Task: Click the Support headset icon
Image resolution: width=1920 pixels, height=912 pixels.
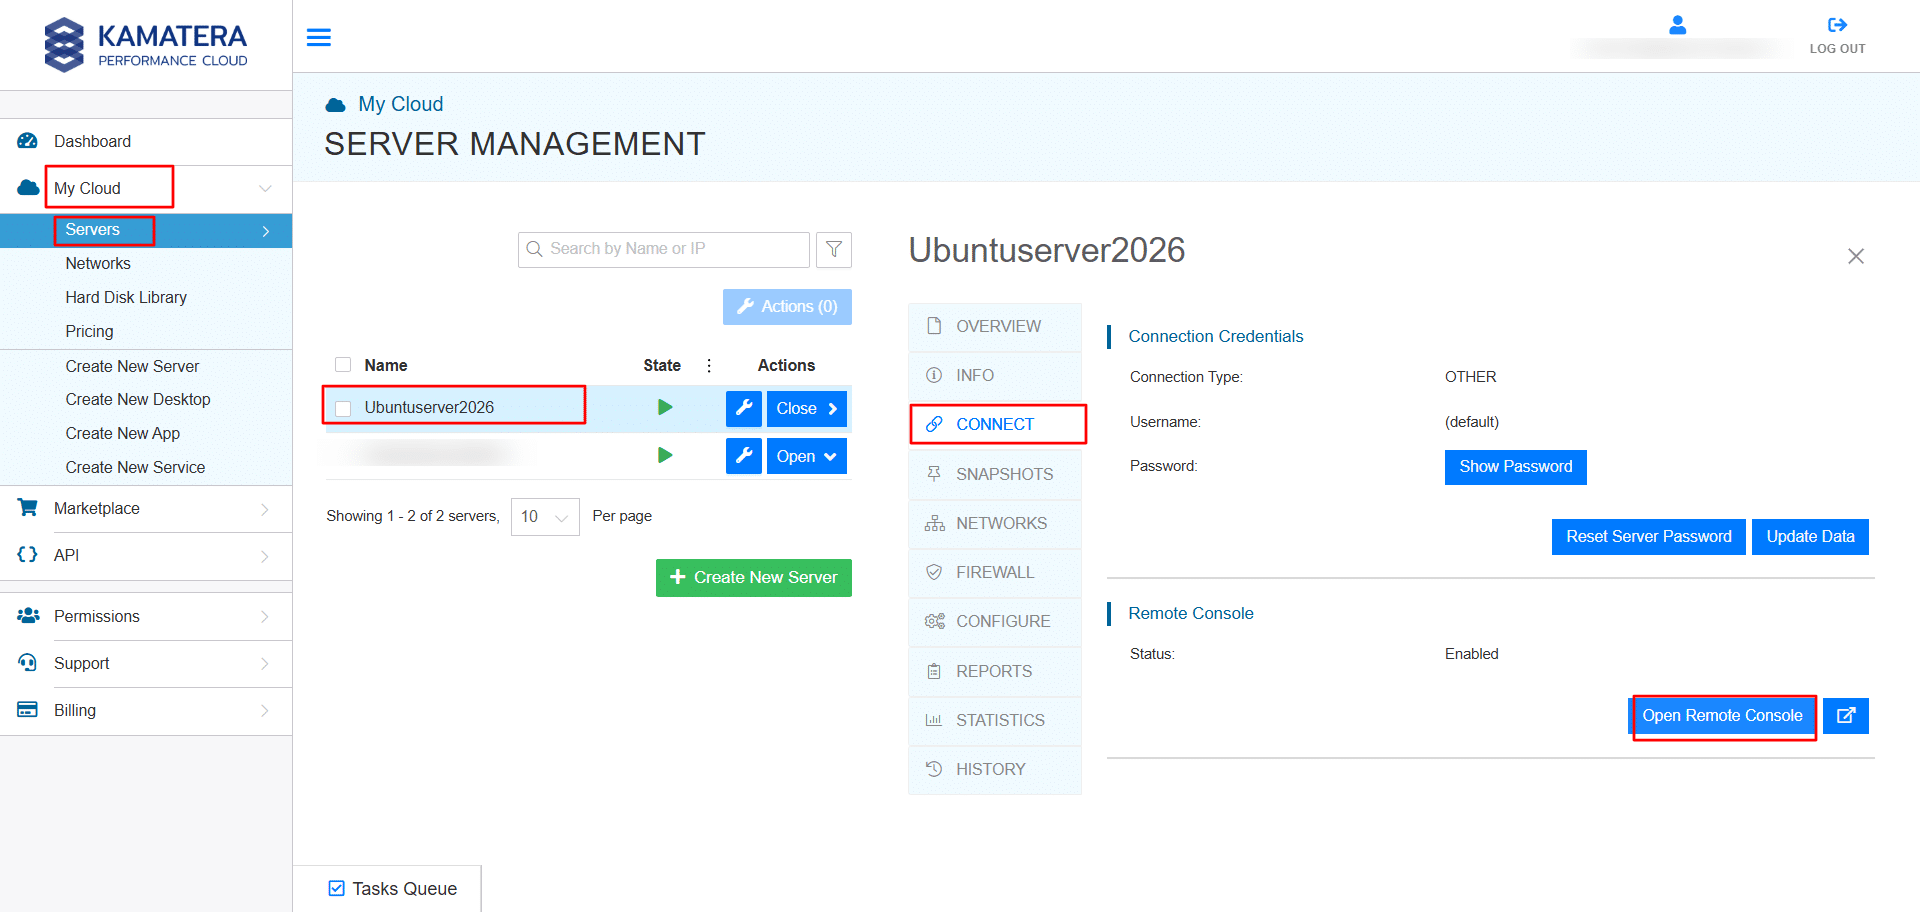Action: pyautogui.click(x=28, y=663)
